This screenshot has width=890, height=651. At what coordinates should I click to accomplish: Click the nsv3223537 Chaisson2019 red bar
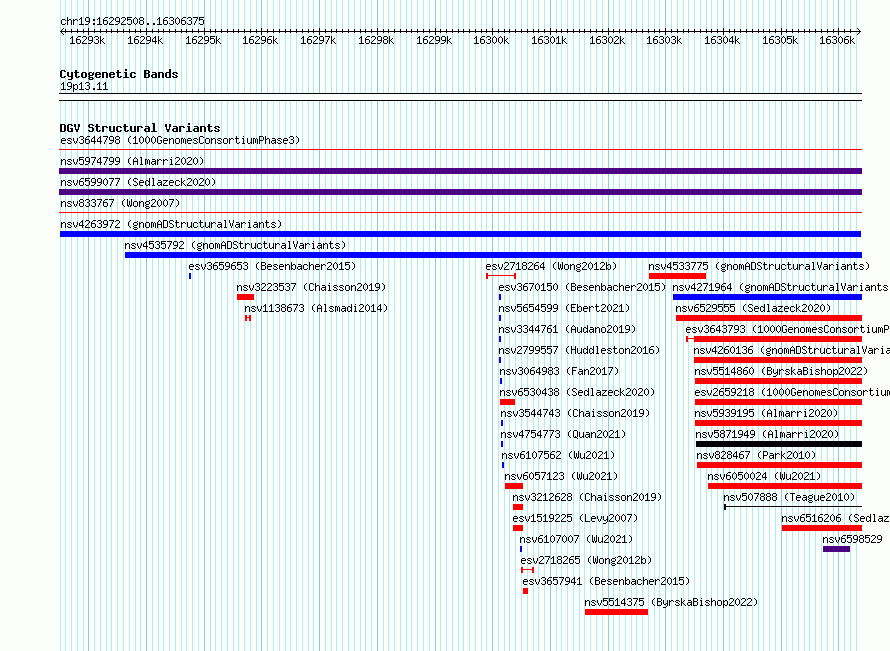pos(245,297)
